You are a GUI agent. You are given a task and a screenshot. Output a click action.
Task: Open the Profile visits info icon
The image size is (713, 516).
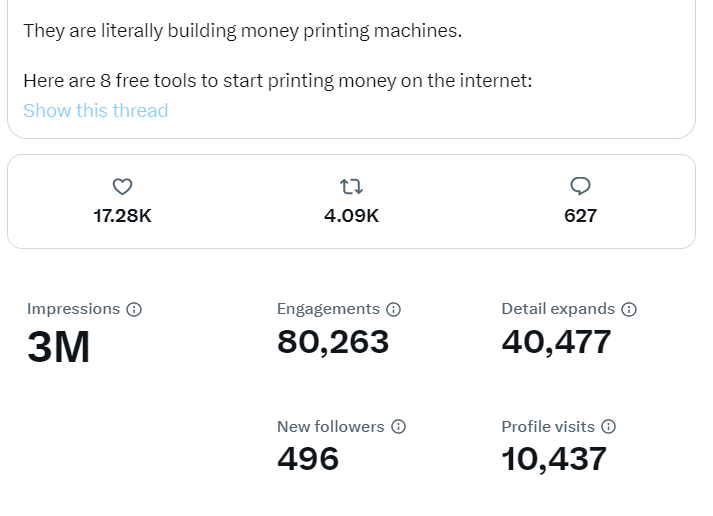coord(608,427)
